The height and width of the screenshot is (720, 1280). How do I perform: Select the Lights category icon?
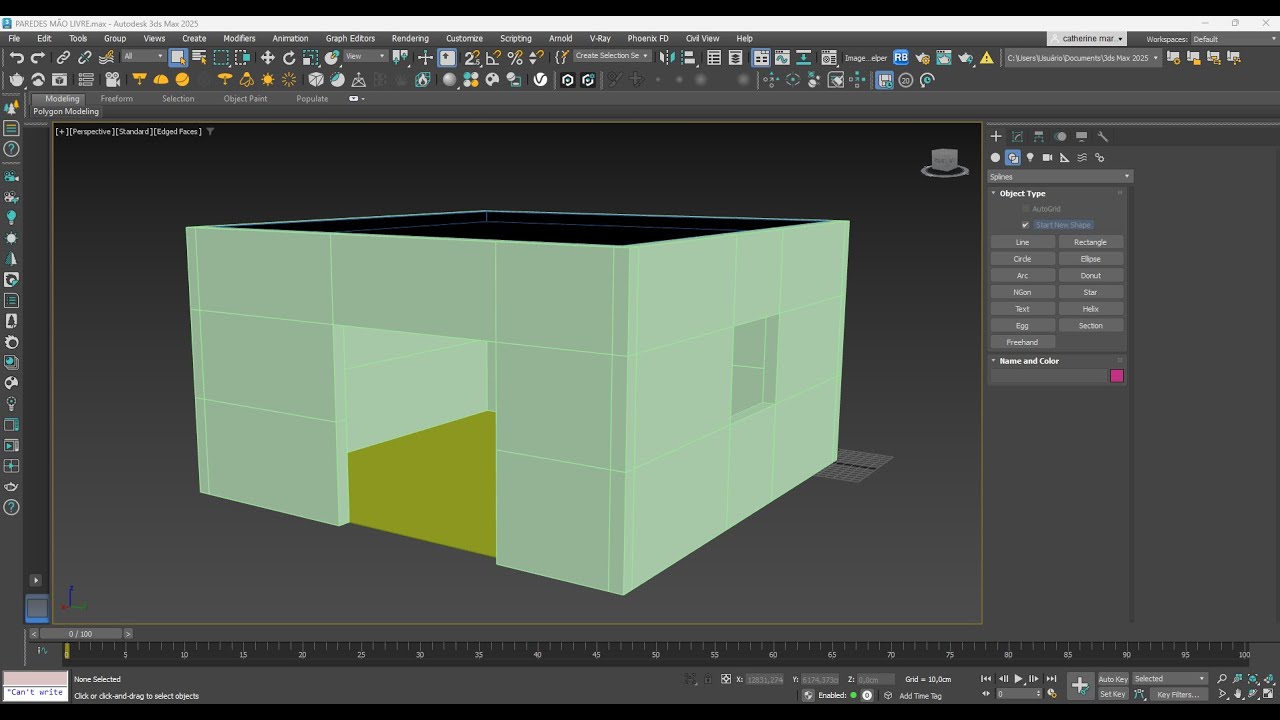[x=1030, y=157]
